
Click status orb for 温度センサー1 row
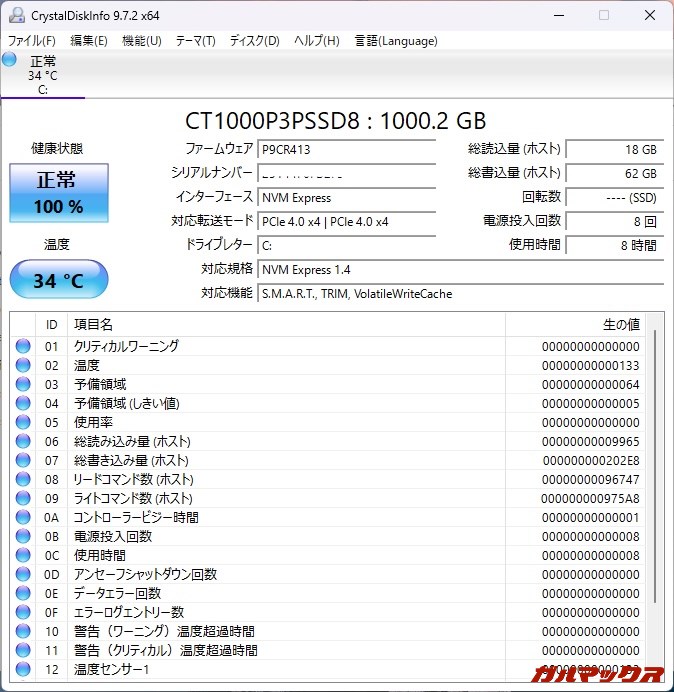tap(23, 669)
